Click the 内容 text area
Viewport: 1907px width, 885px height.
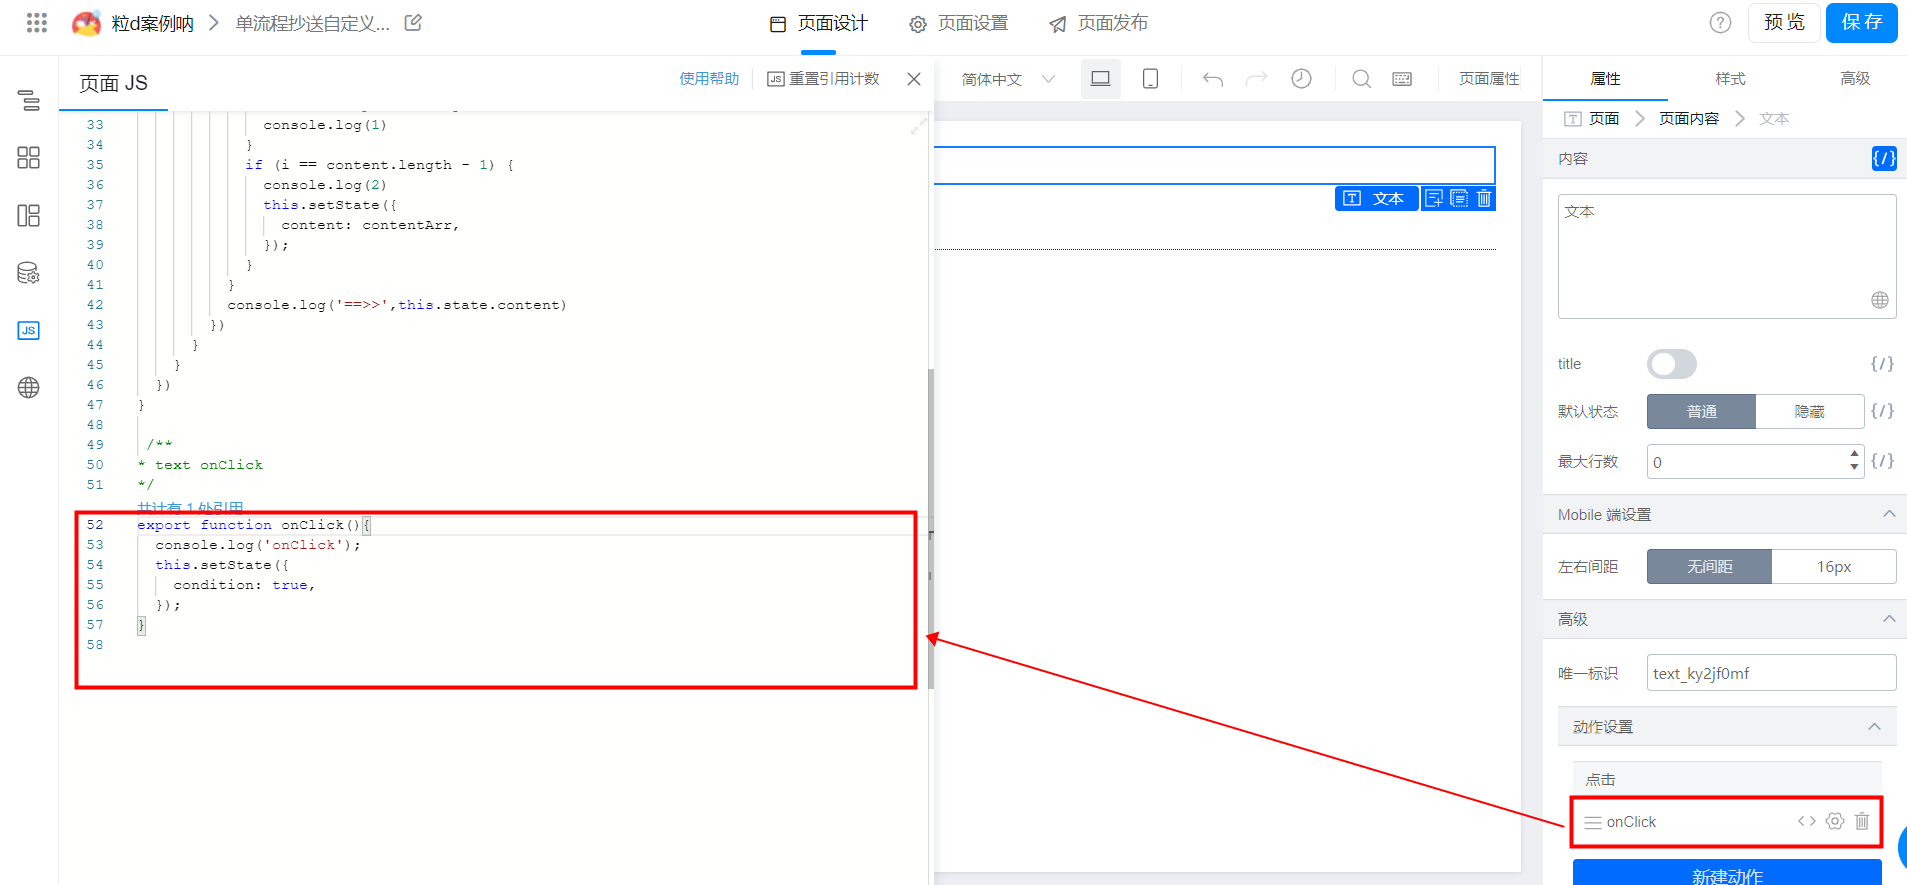coord(1727,256)
